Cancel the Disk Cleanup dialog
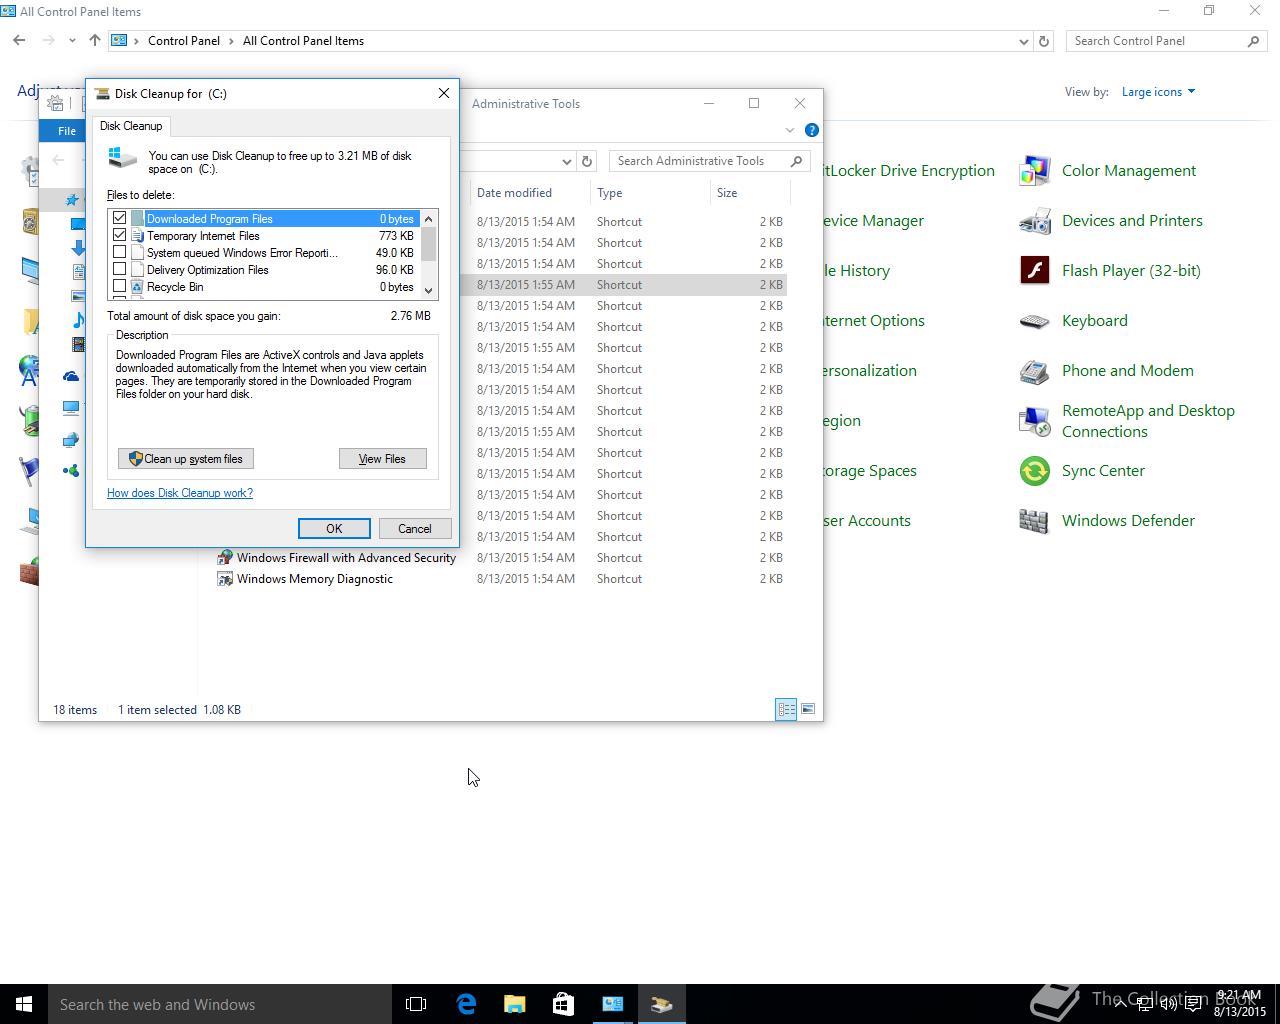Image resolution: width=1280 pixels, height=1024 pixels. click(414, 529)
